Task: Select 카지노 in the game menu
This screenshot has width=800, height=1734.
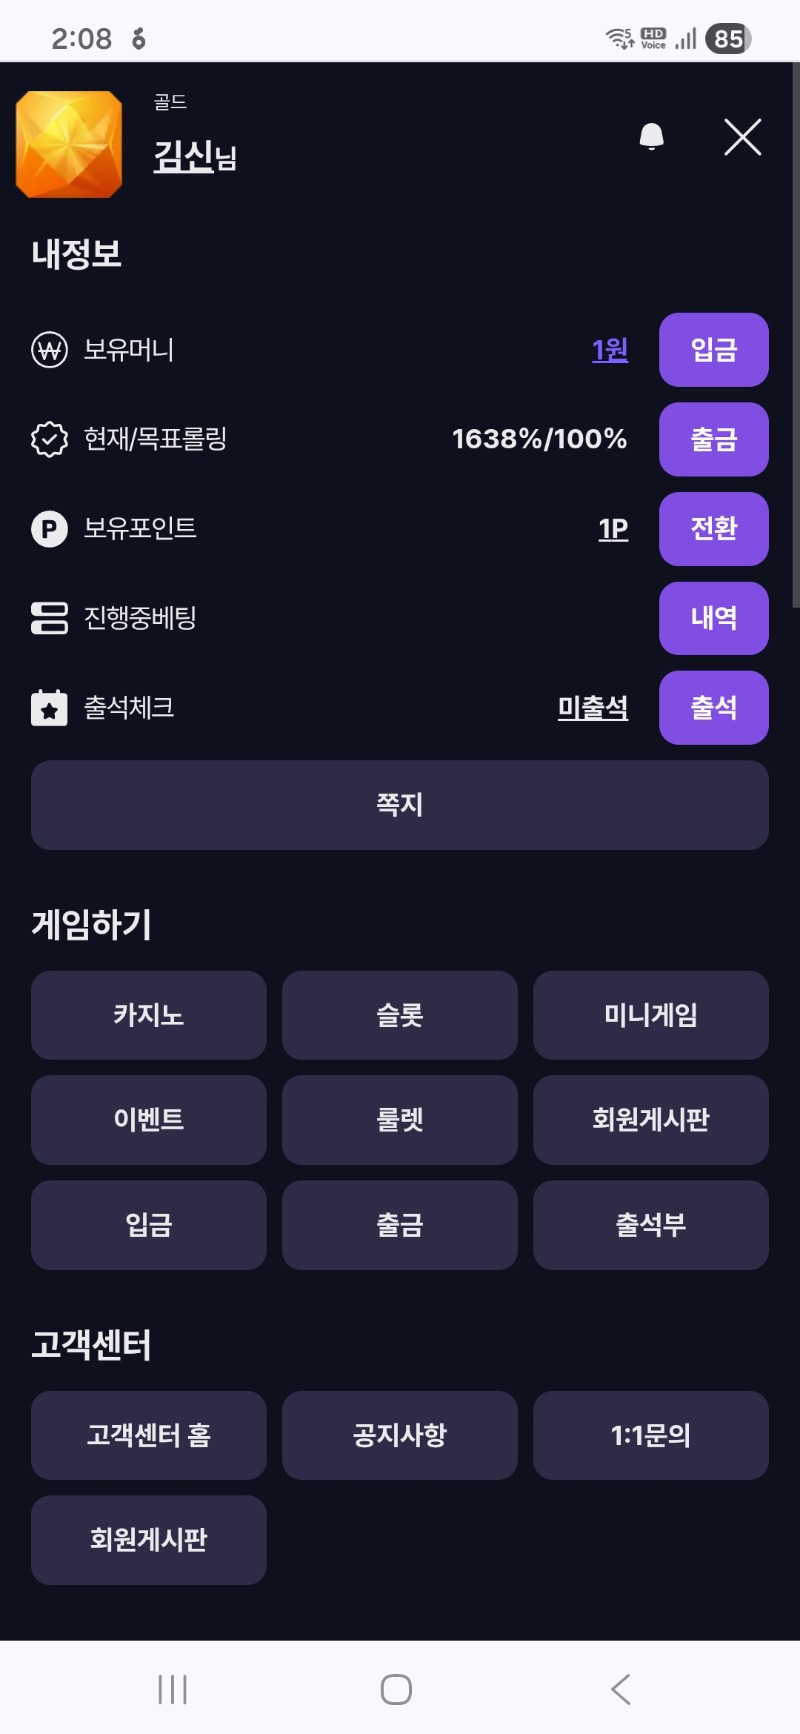Action: 149,1015
